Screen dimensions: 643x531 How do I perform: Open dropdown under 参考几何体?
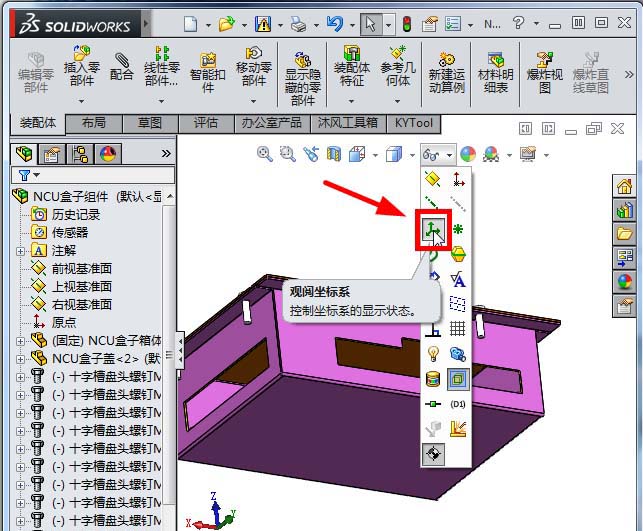397,101
